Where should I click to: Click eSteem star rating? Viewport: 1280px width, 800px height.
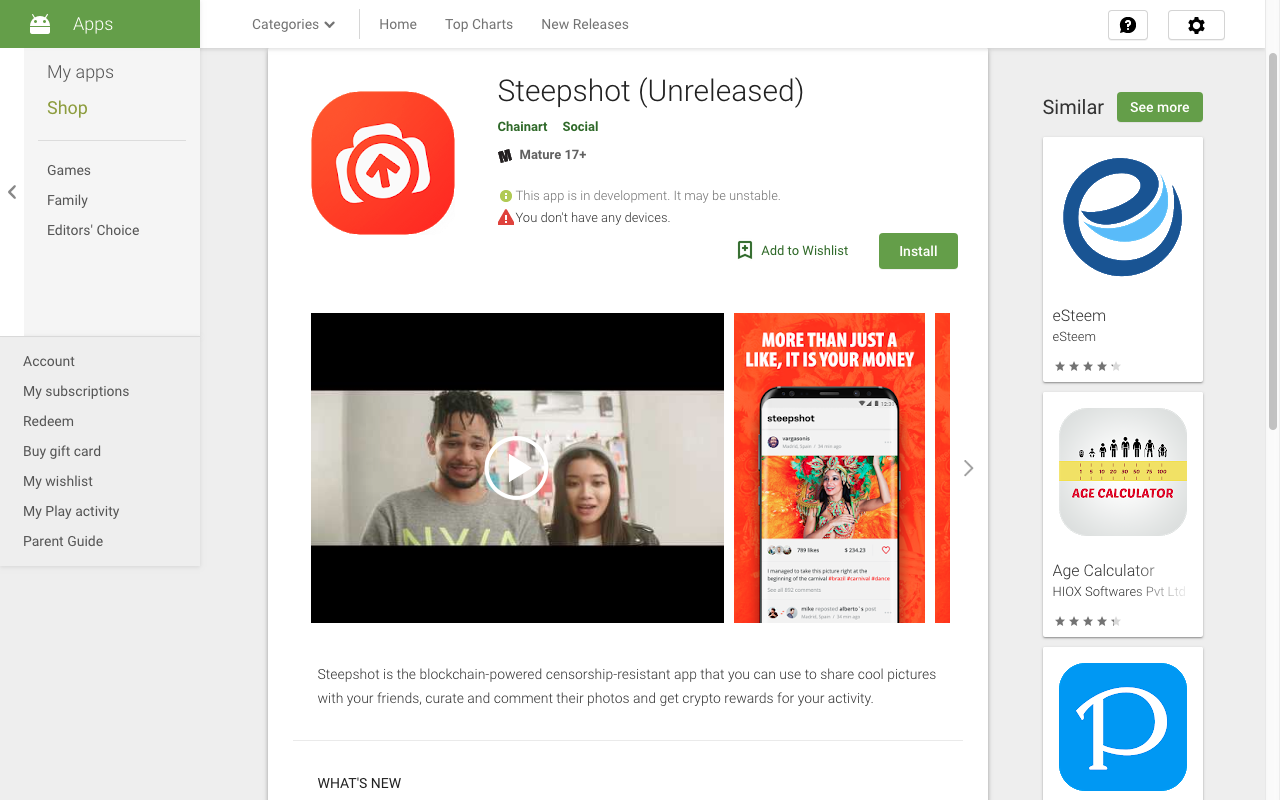(1087, 366)
